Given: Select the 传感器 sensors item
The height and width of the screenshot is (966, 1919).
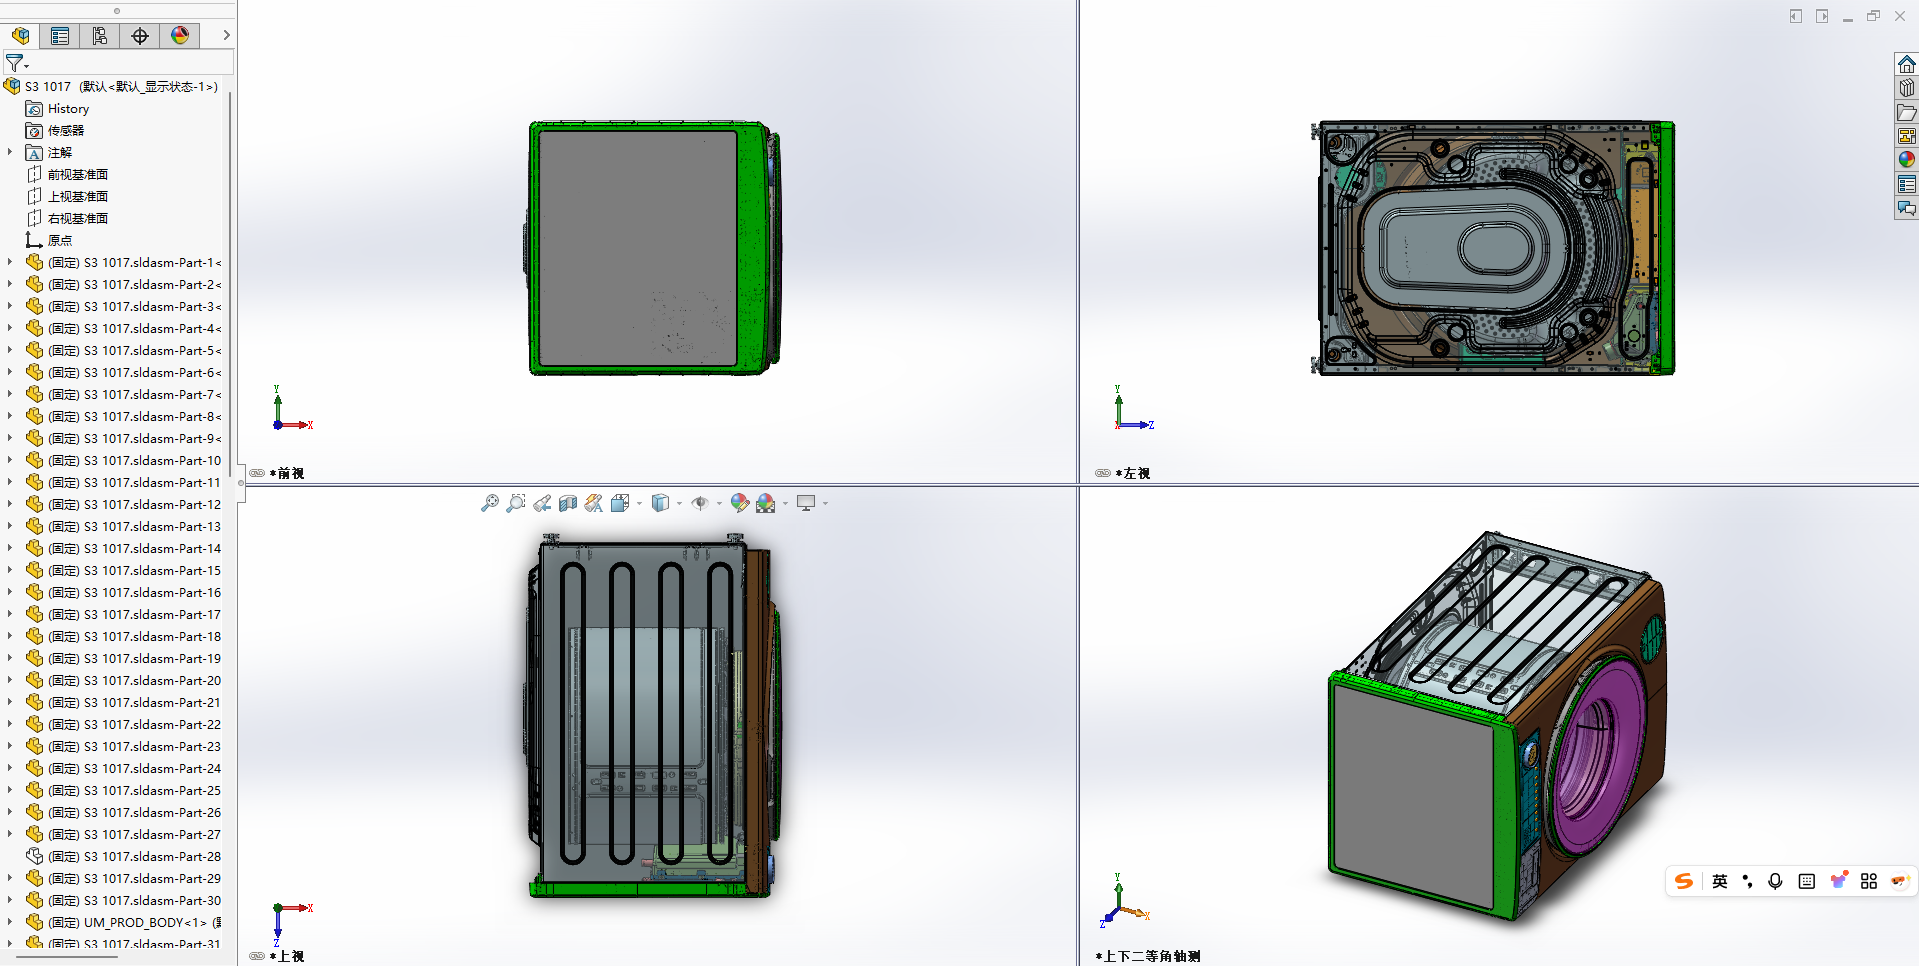Looking at the screenshot, I should click(x=55, y=130).
